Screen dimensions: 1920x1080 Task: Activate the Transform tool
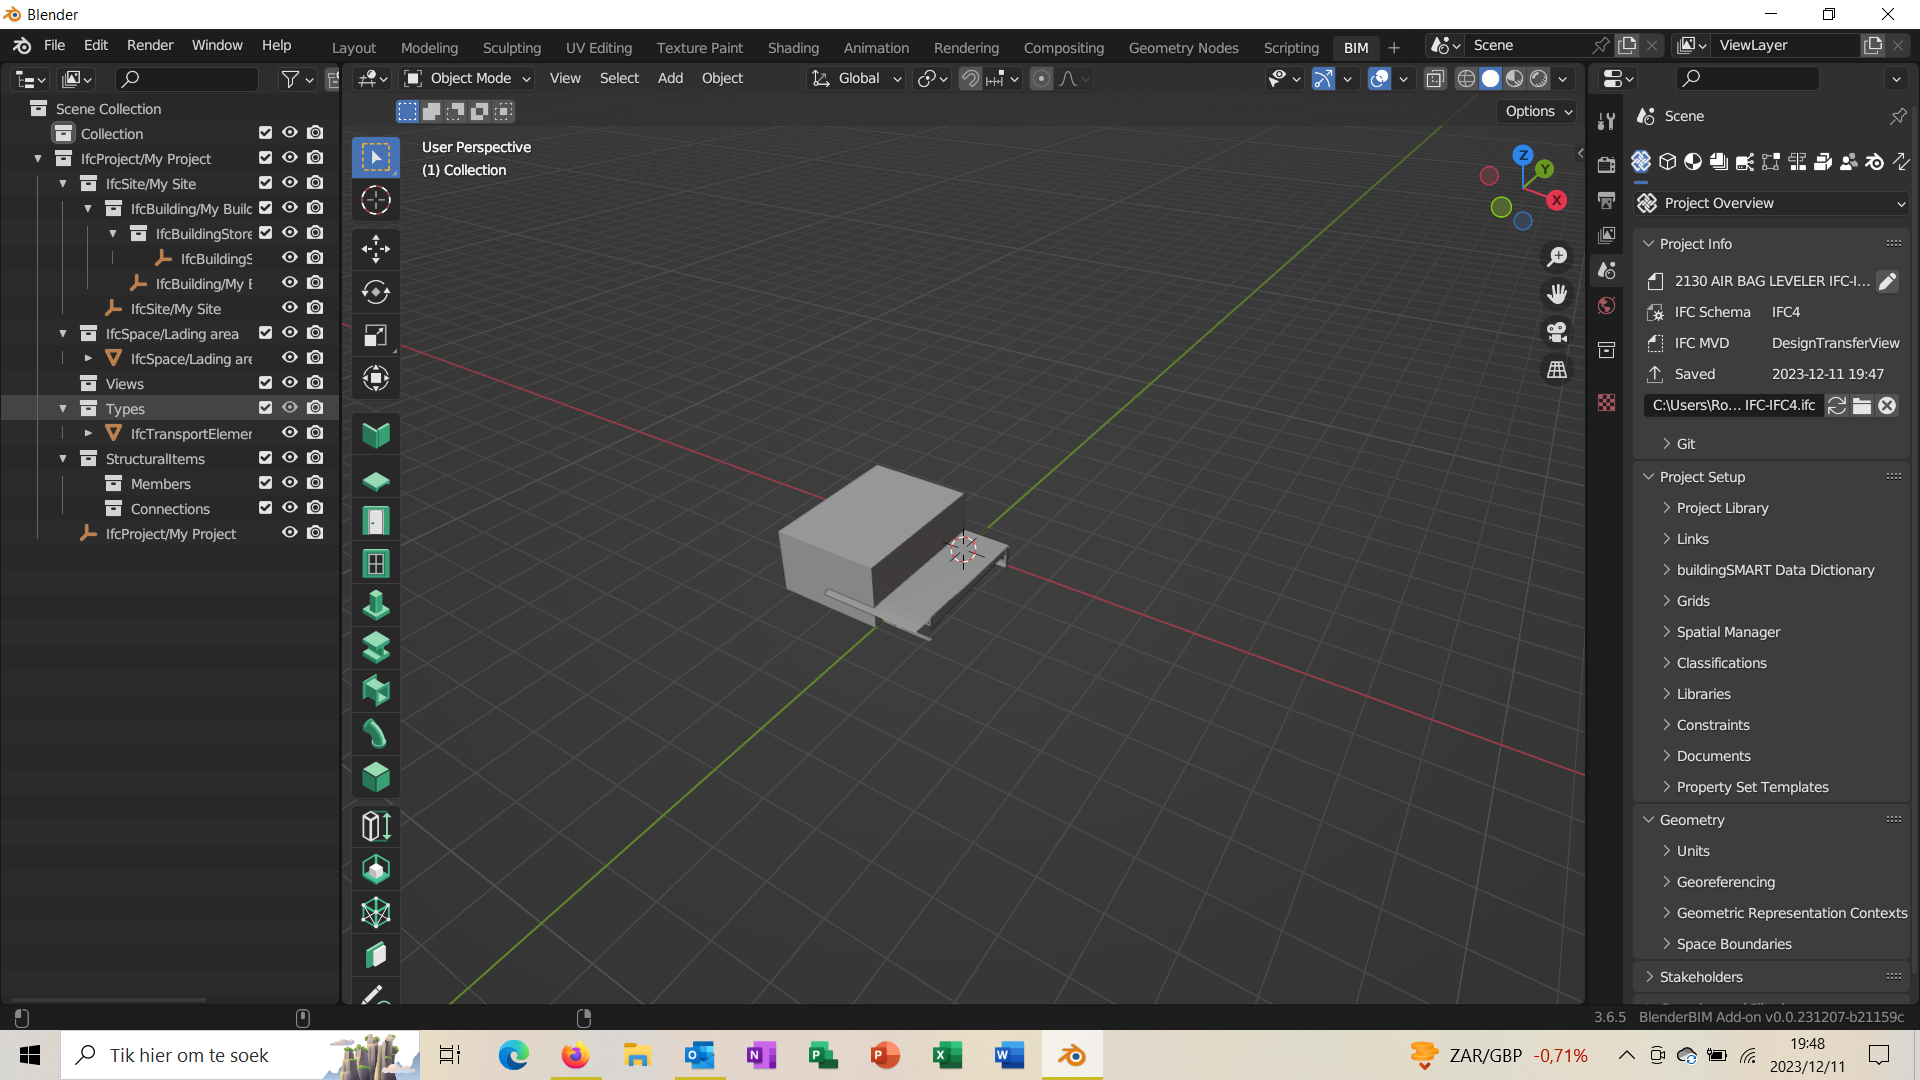[x=376, y=378]
